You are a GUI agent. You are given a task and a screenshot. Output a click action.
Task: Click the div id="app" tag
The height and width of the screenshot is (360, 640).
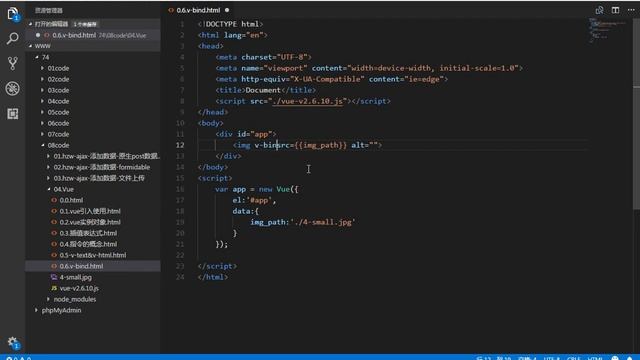coord(246,134)
